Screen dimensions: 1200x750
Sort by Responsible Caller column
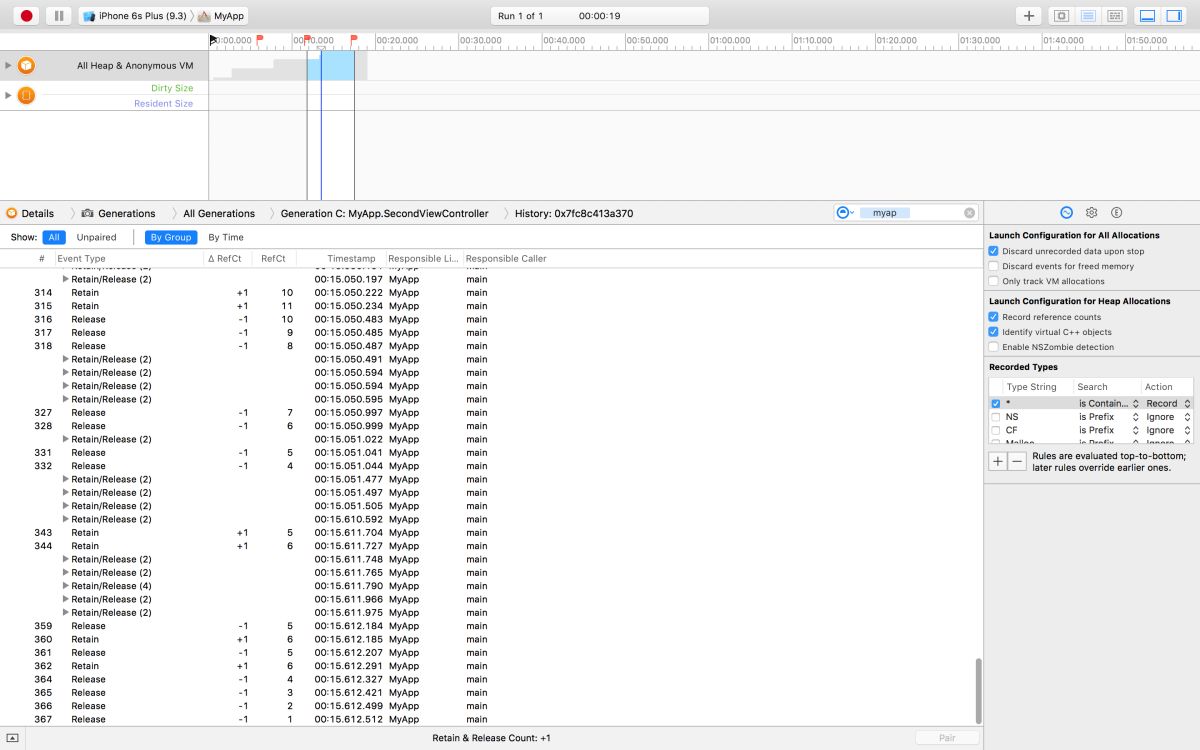pyautogui.click(x=506, y=258)
